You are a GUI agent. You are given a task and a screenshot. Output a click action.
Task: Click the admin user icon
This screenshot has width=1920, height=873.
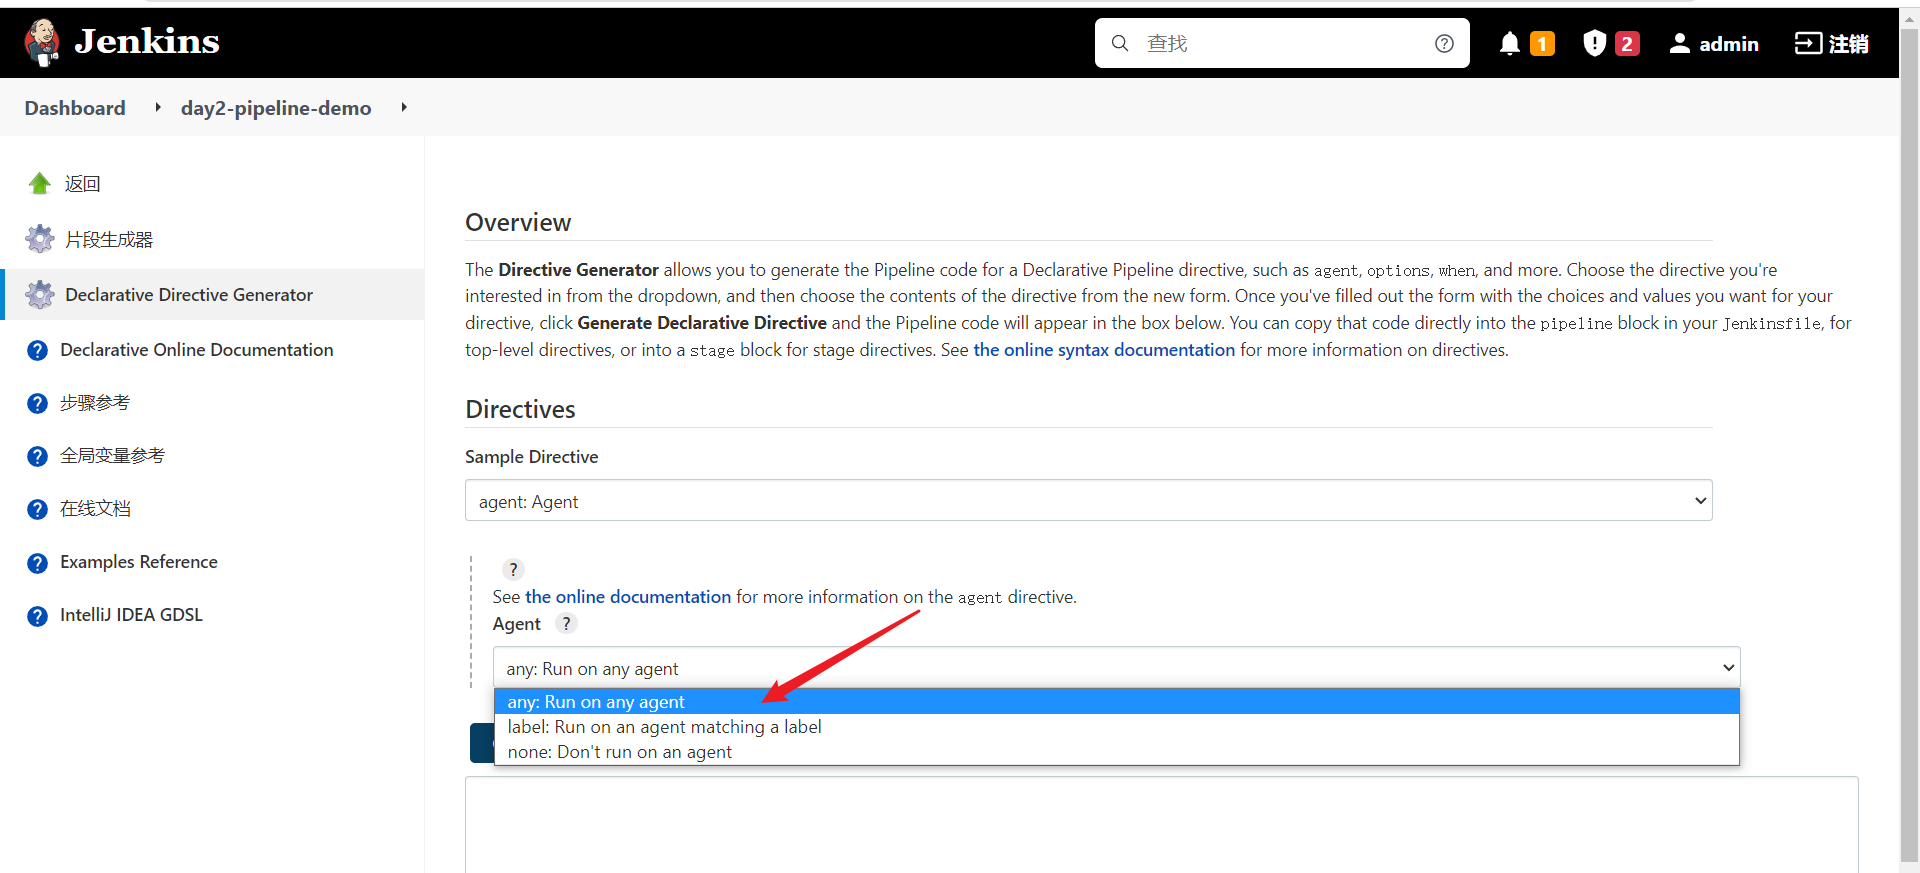[x=1680, y=43]
